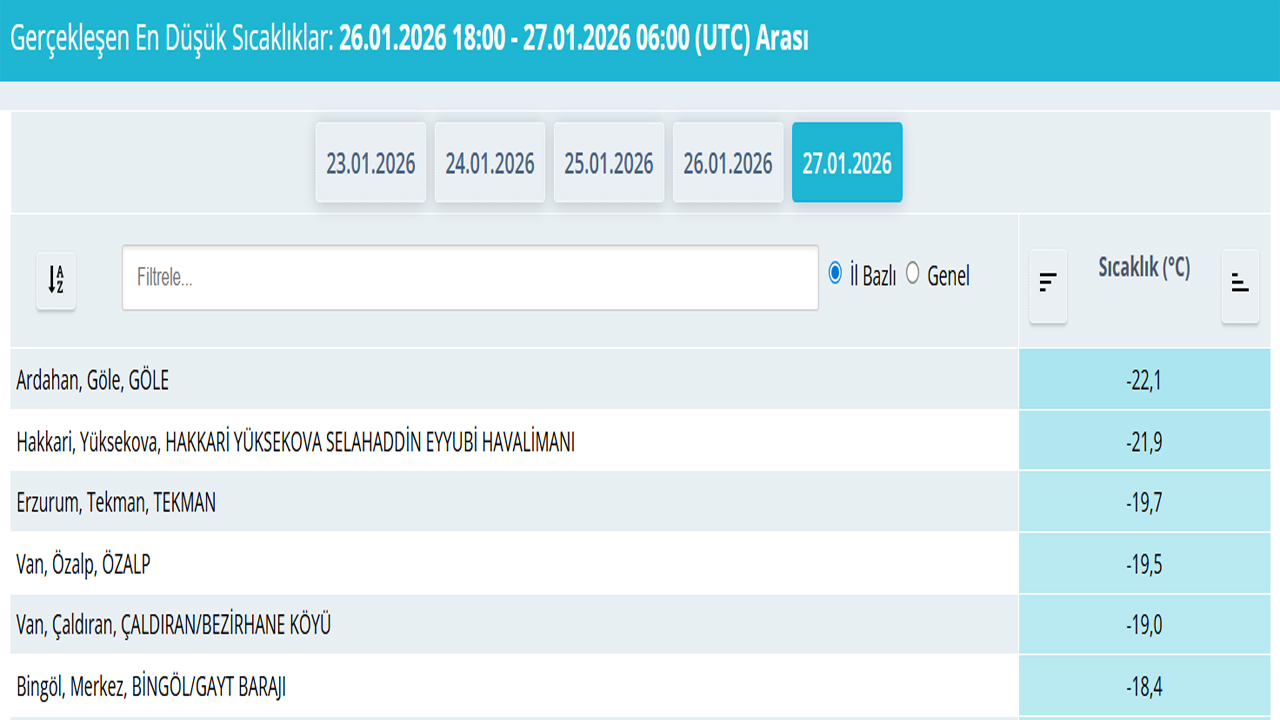Select the descending sort icon left of Sıcaklık
This screenshot has height=720, width=1280.
pyautogui.click(x=1048, y=285)
